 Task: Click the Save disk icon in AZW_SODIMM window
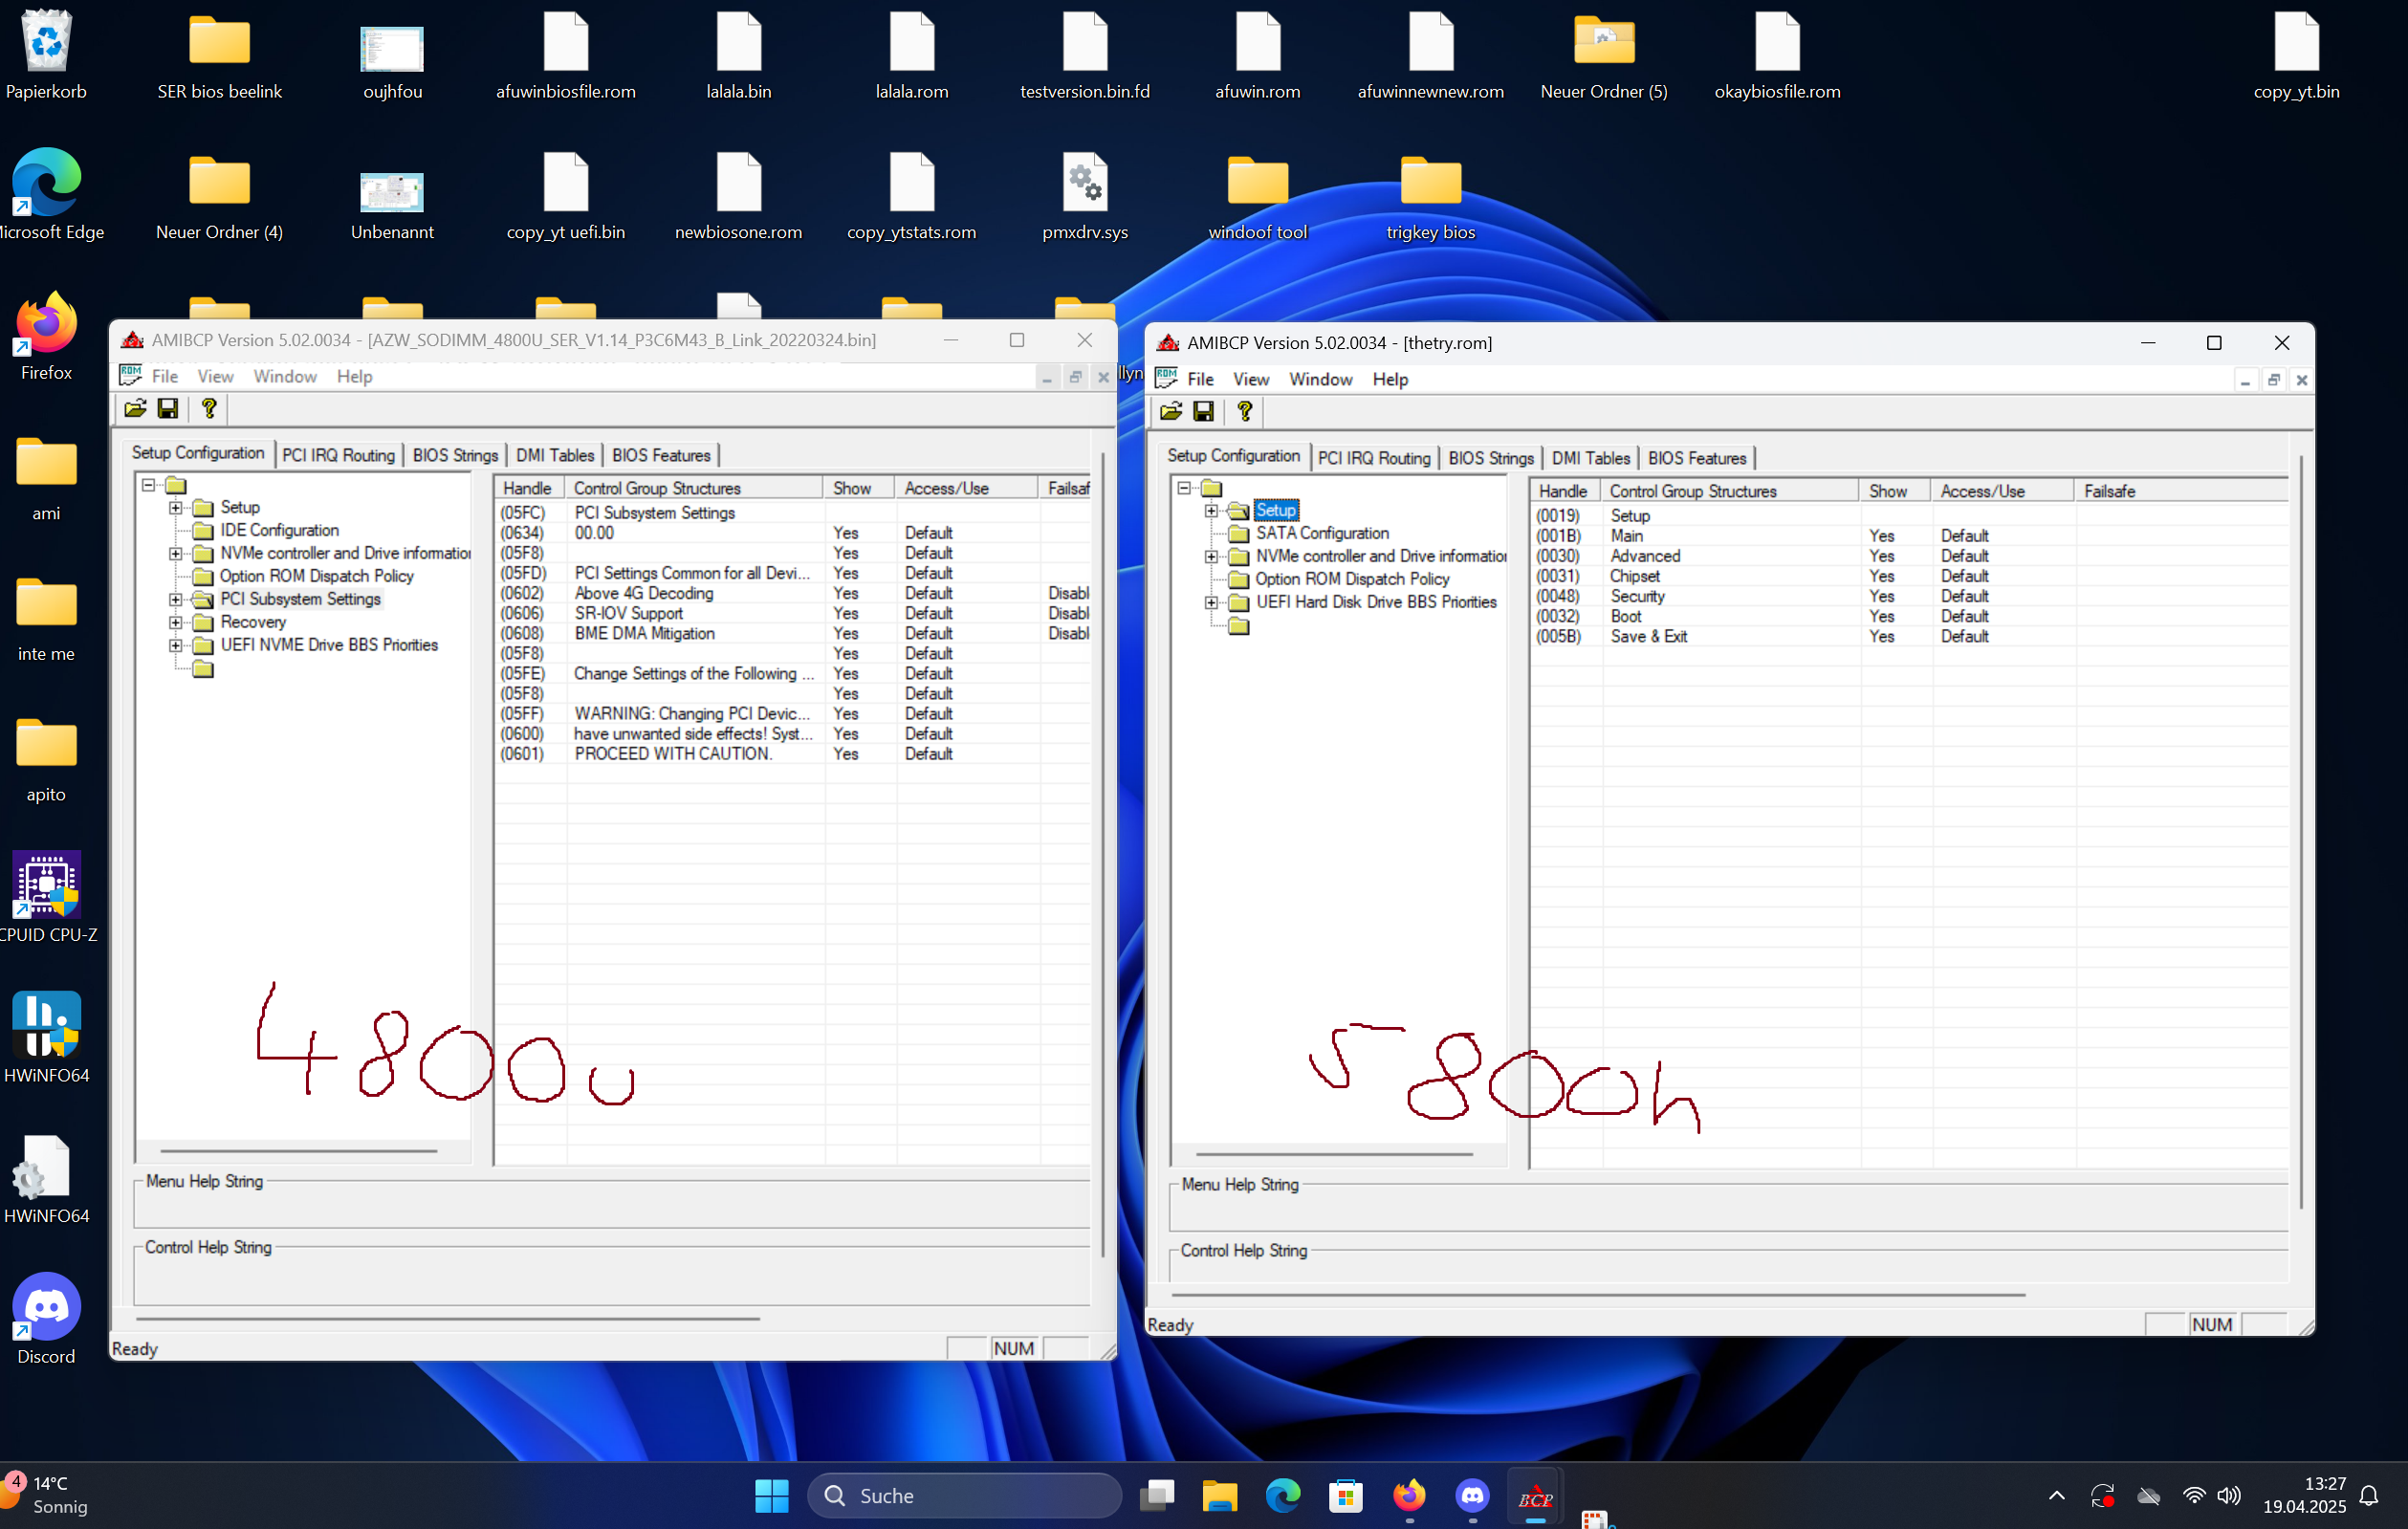pos(168,408)
